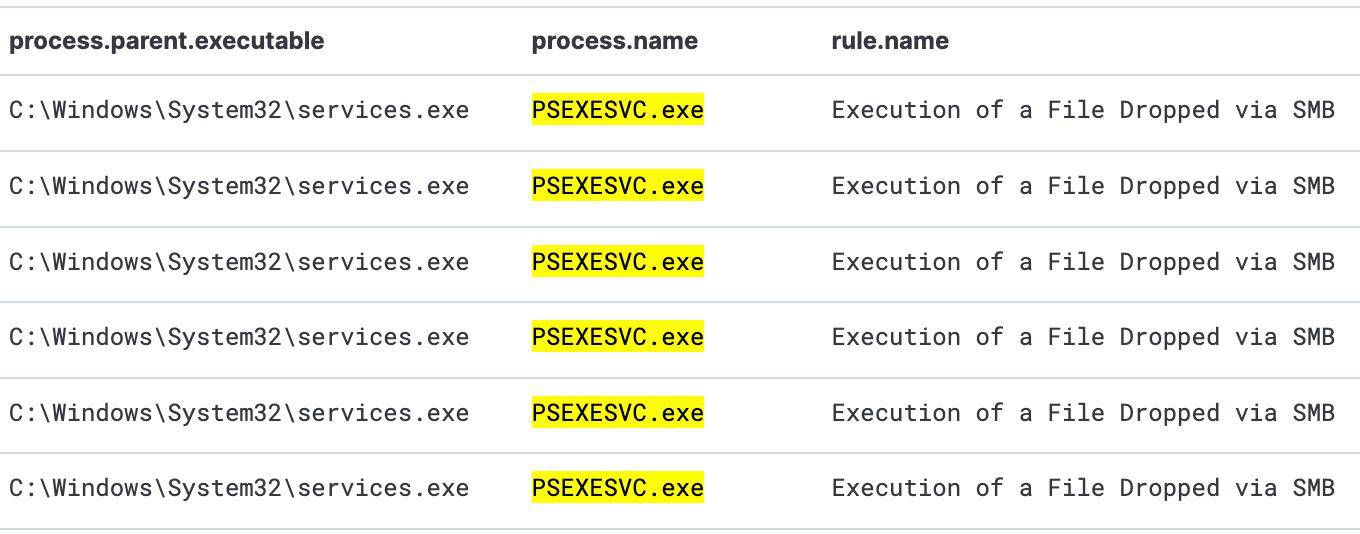Click the rule name in fifth row
This screenshot has height=534, width=1360.
(1083, 413)
